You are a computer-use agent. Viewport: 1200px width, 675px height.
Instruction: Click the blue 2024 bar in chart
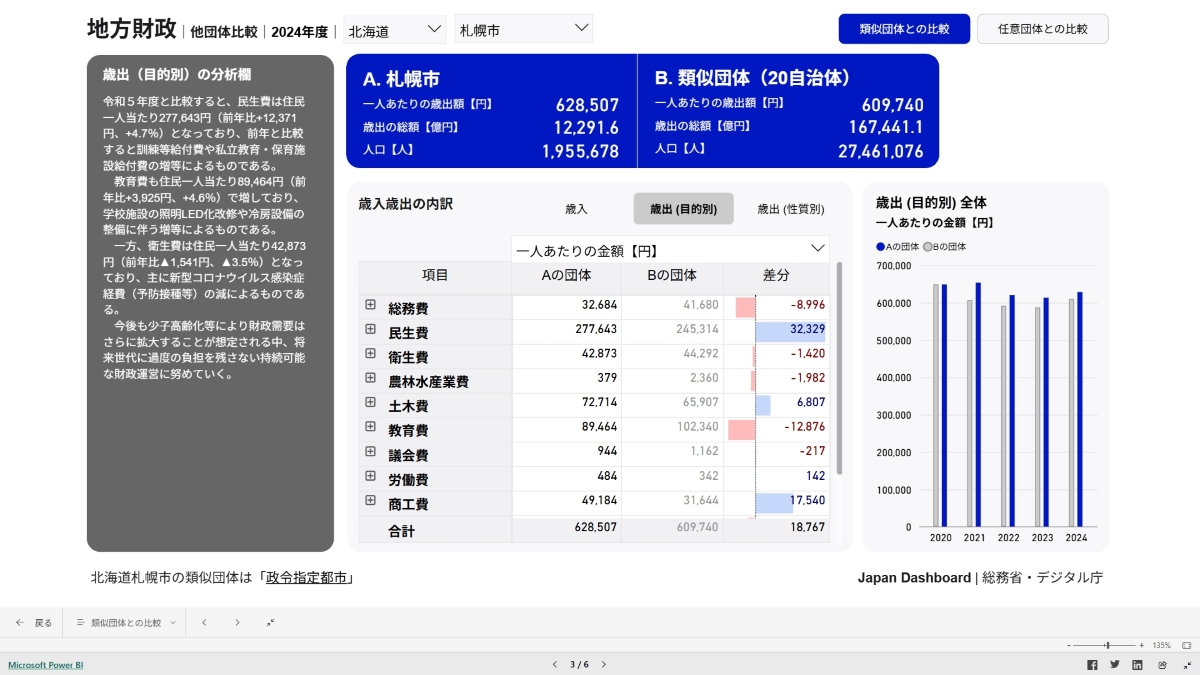pyautogui.click(x=1079, y=409)
